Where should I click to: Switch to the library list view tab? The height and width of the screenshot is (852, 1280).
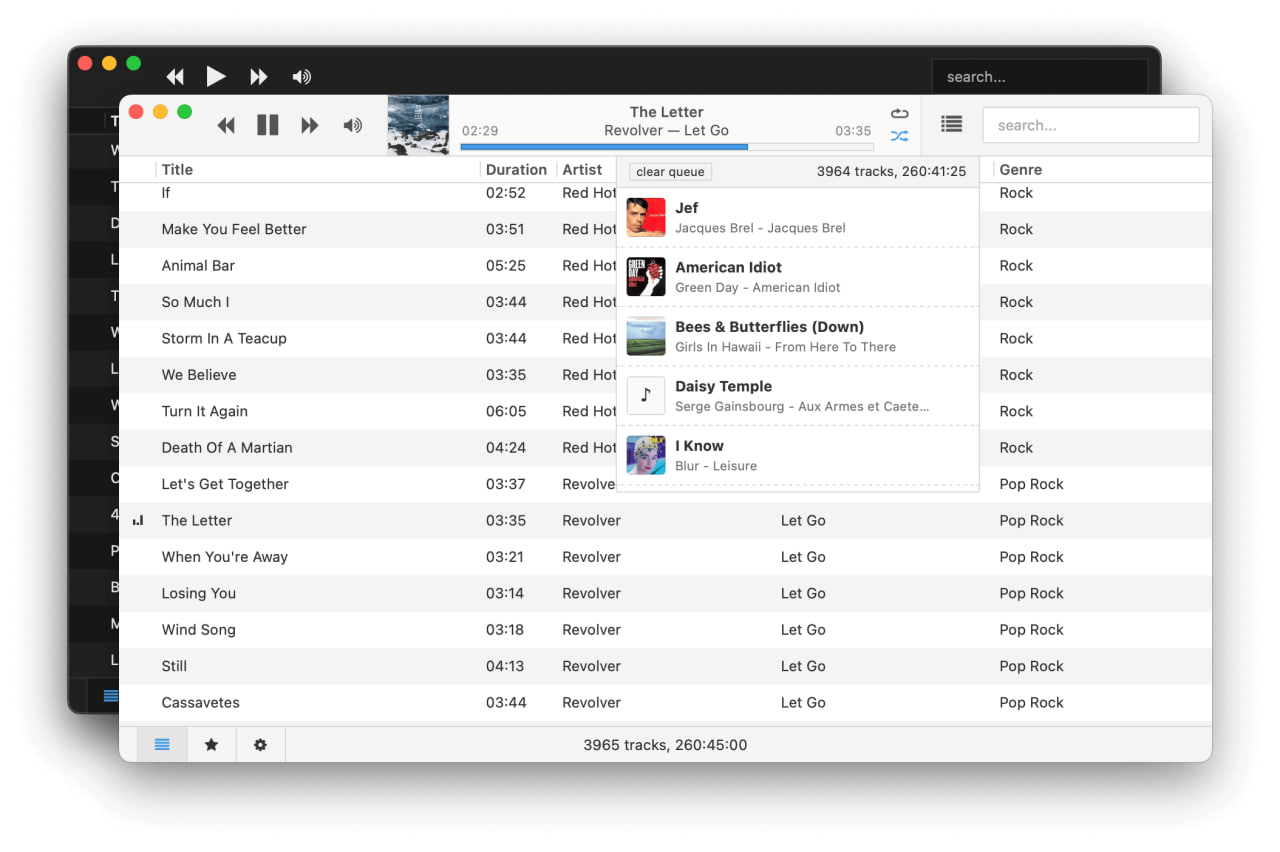click(x=162, y=745)
